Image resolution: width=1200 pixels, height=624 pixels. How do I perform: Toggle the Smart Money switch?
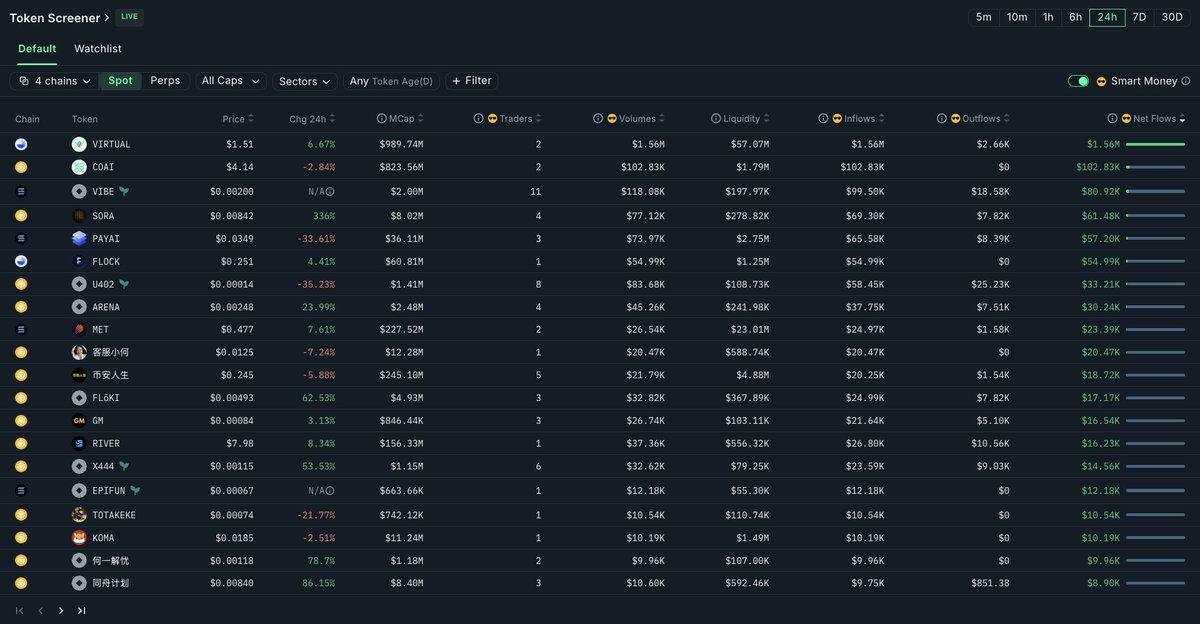pyautogui.click(x=1078, y=81)
